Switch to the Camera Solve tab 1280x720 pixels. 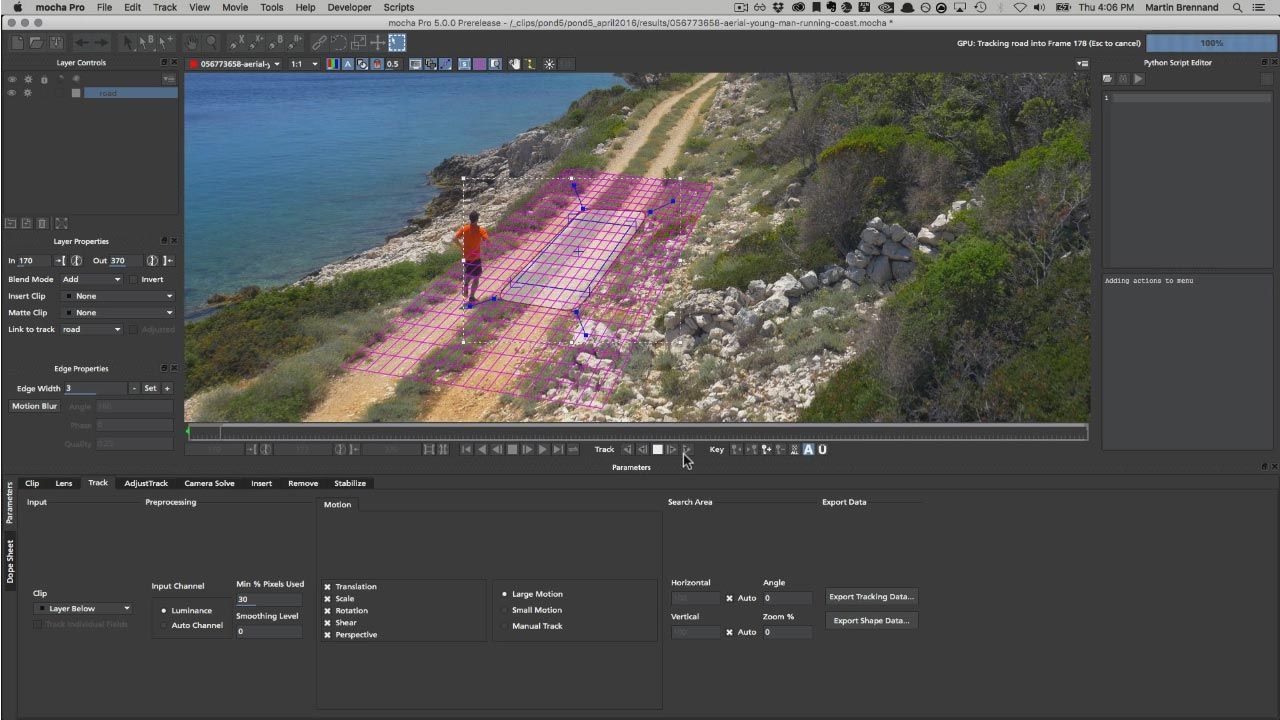[x=209, y=483]
